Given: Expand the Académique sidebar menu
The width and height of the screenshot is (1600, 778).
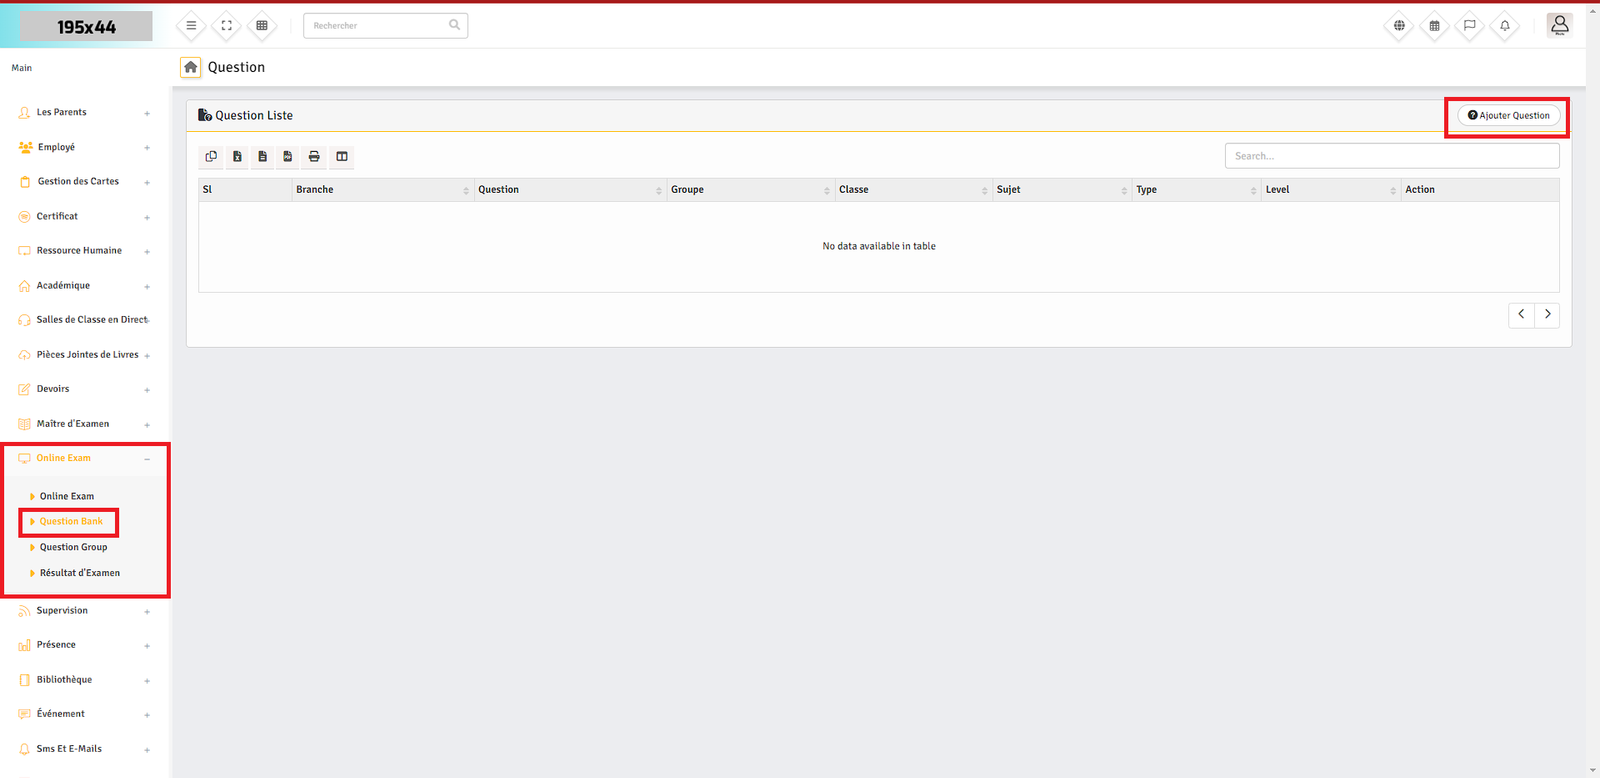Looking at the screenshot, I should click(x=63, y=286).
